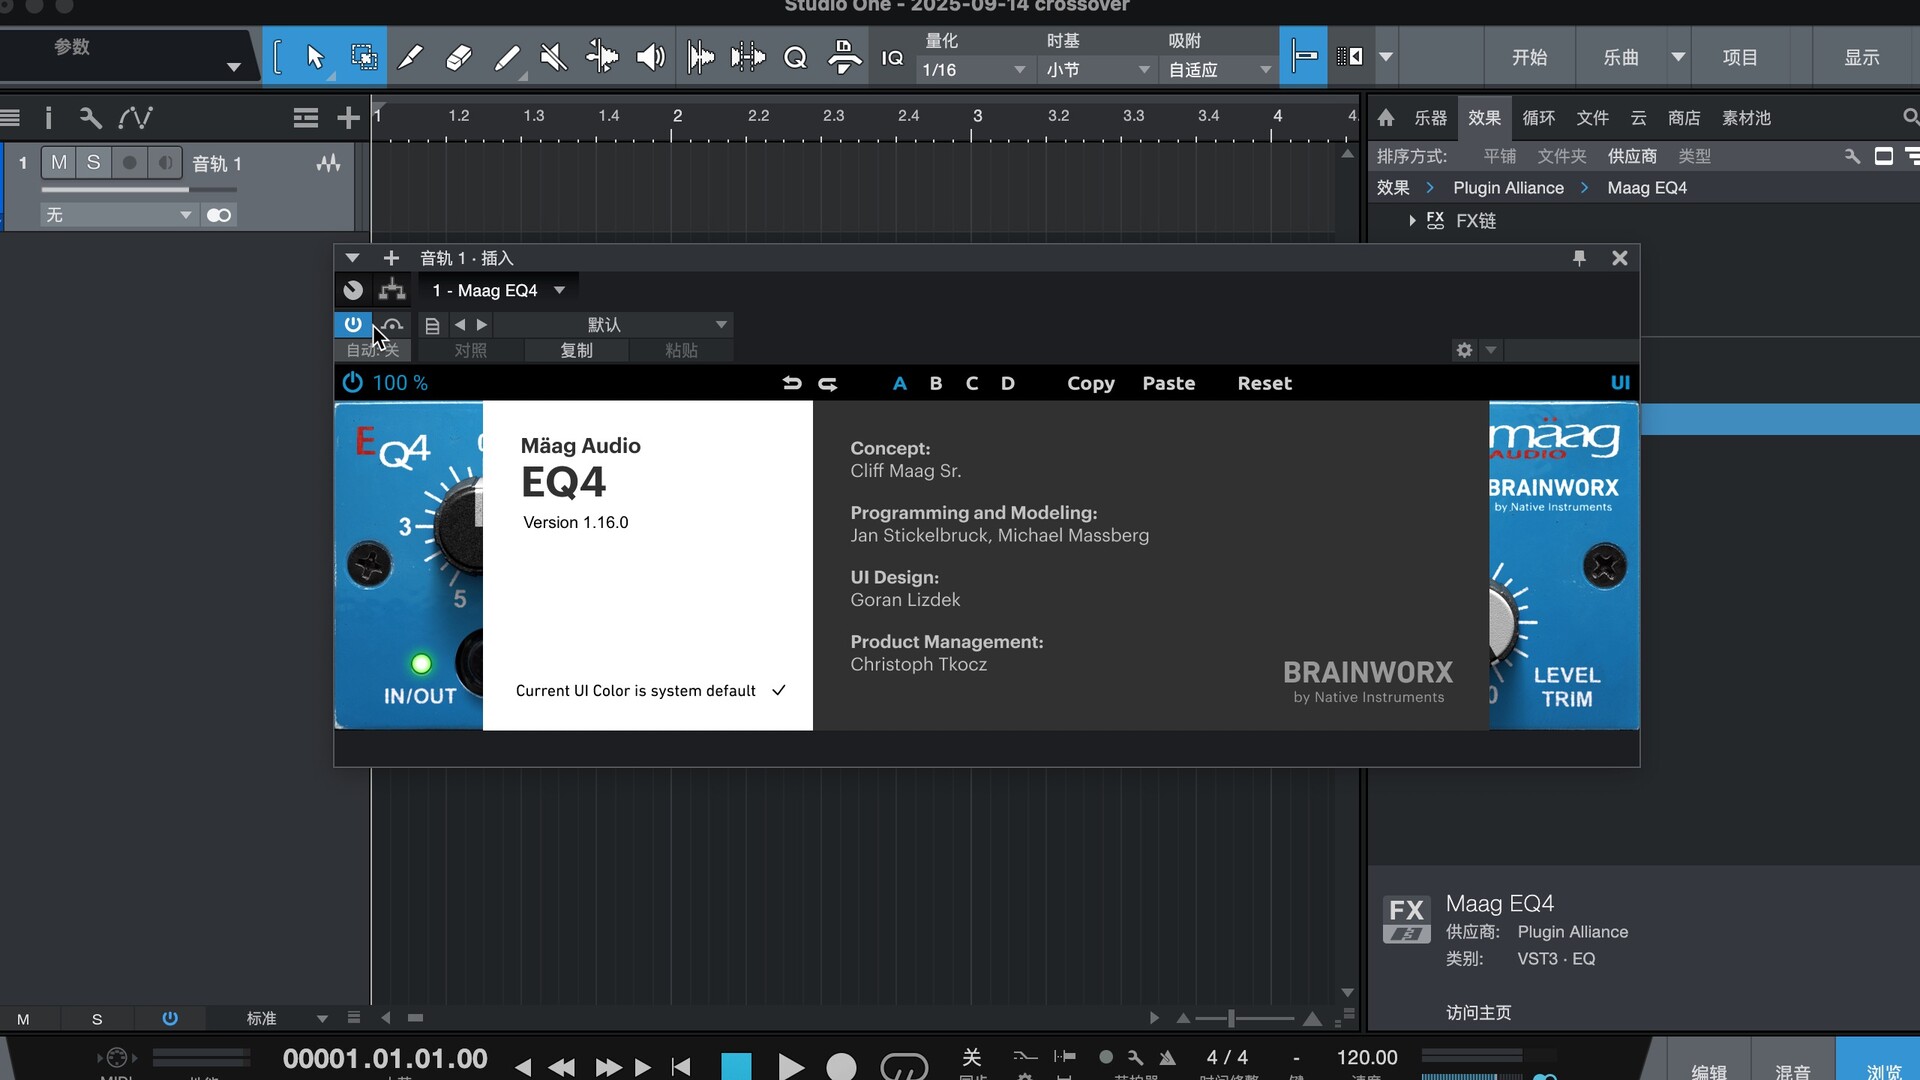1920x1080 pixels.
Task: Select the Bend tool
Action: click(x=602, y=57)
